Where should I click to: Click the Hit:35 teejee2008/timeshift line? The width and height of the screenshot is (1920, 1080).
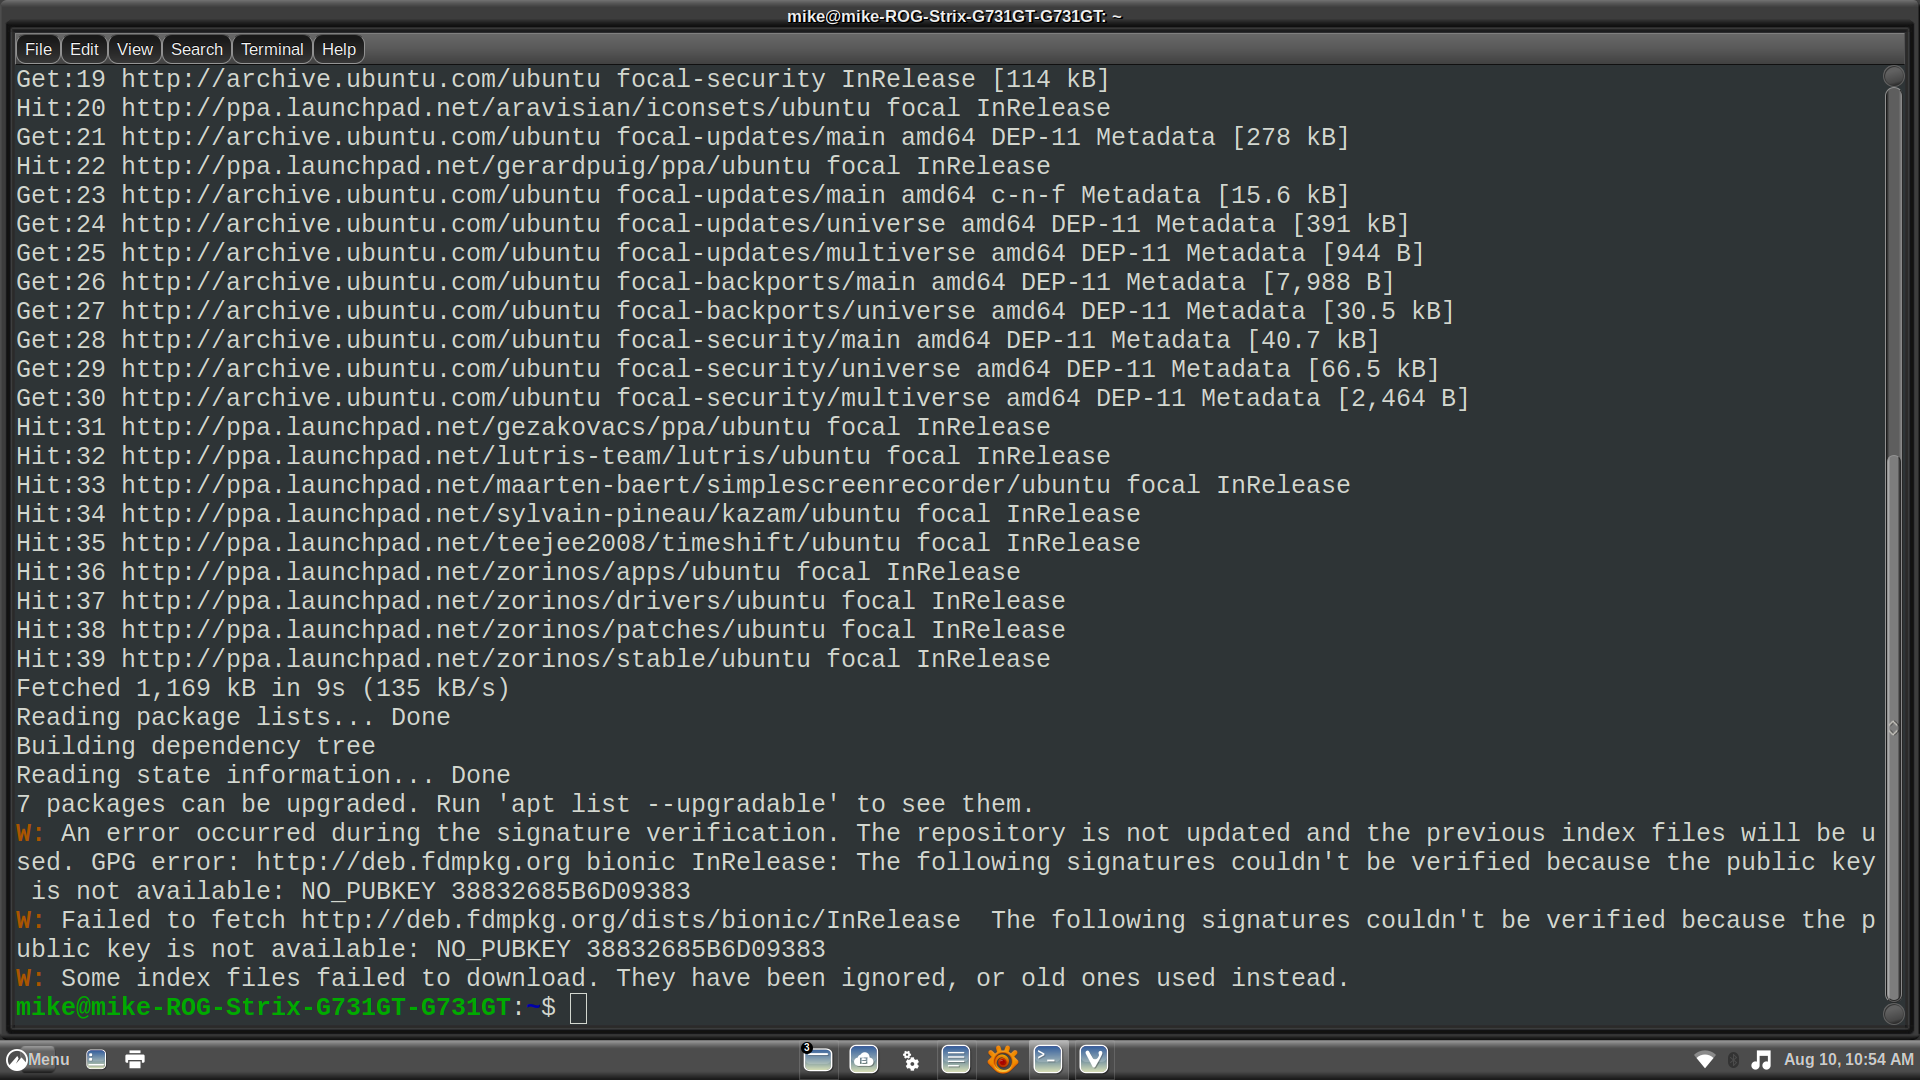click(578, 543)
